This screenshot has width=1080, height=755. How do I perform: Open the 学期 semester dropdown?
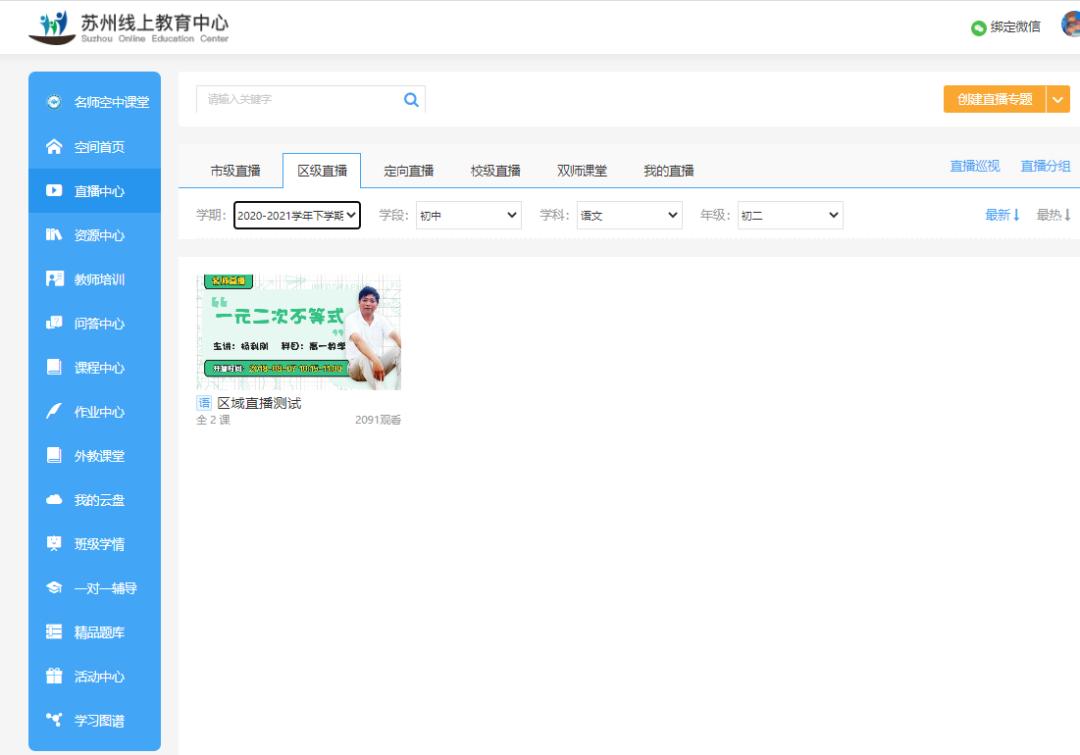(x=298, y=214)
